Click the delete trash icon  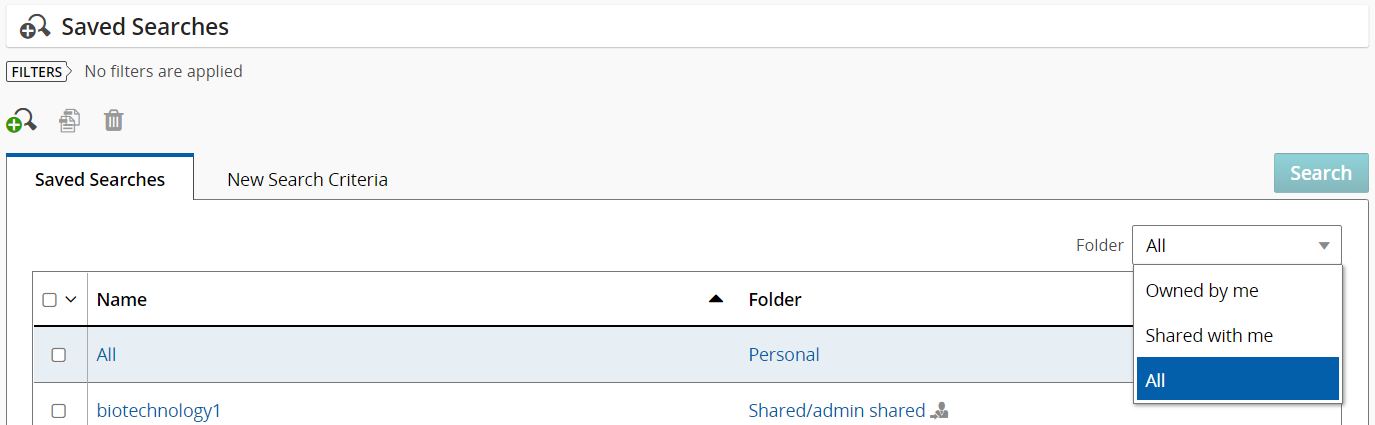114,121
